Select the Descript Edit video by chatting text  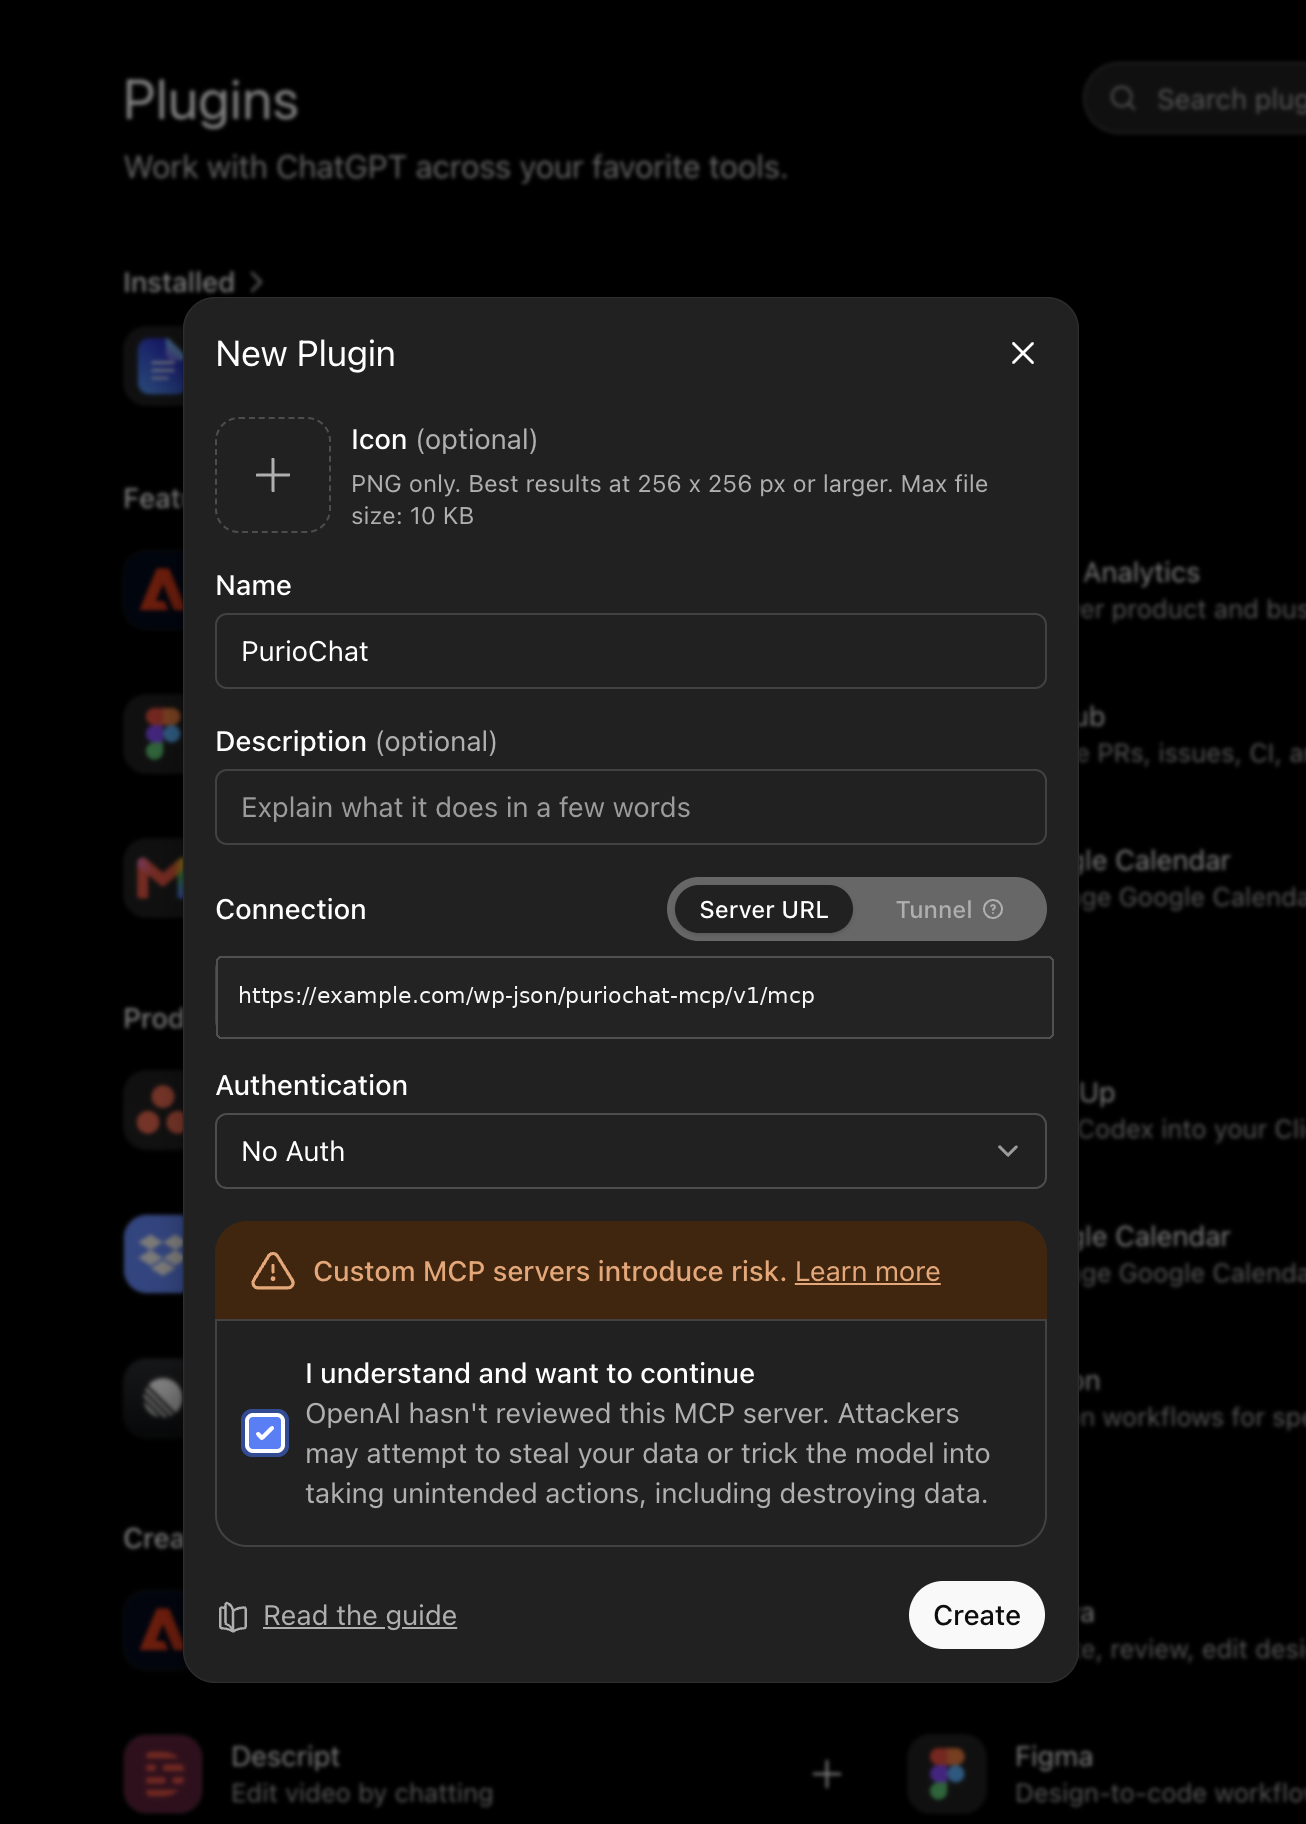coord(362,1793)
